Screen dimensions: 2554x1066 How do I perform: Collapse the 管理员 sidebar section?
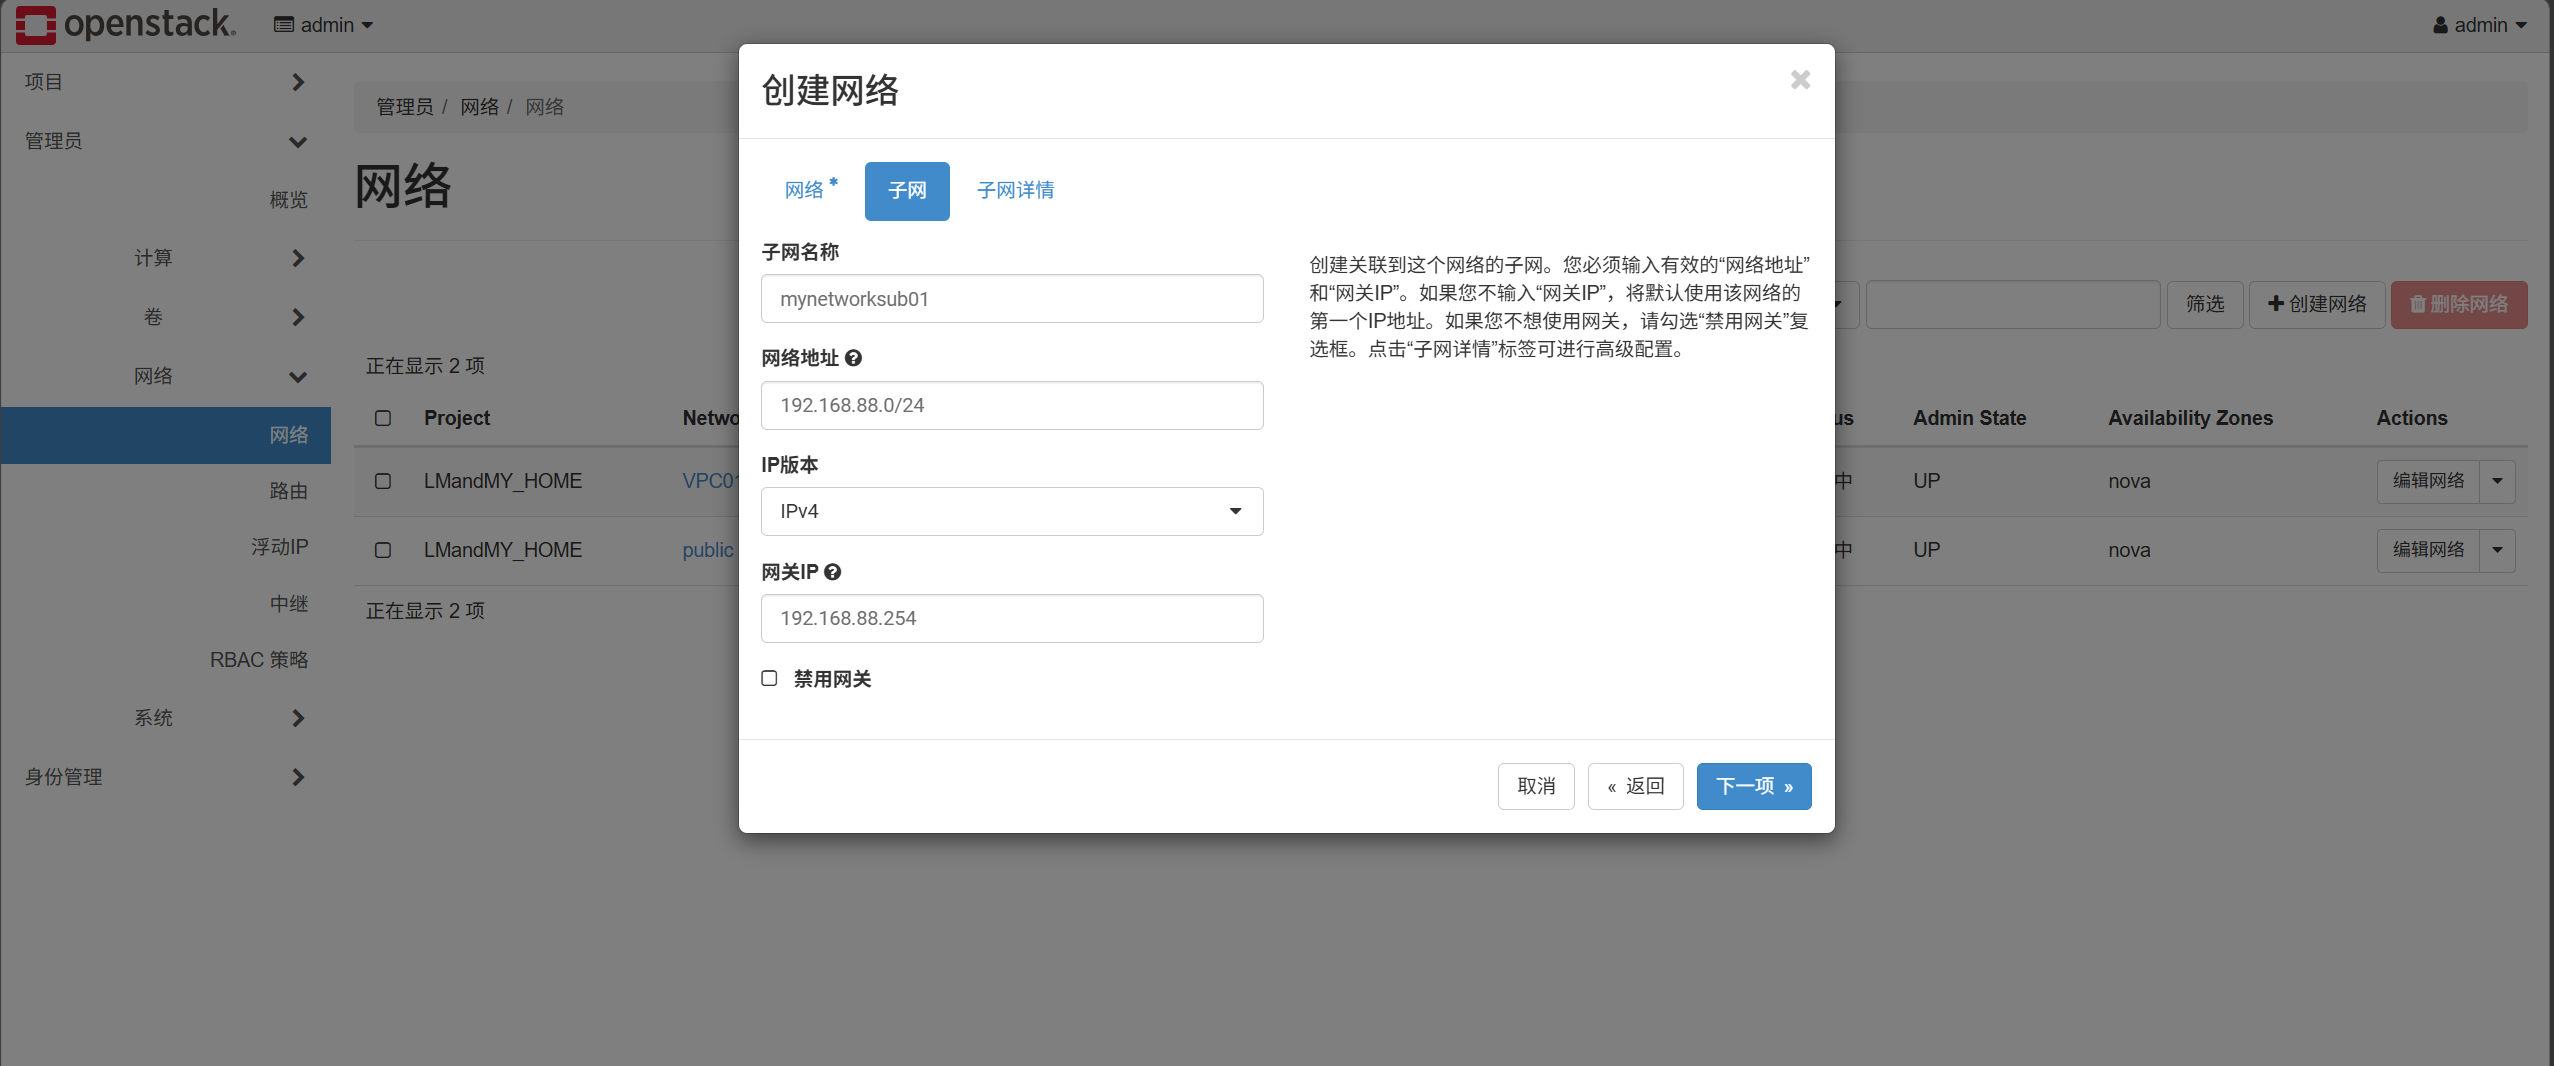[165, 141]
